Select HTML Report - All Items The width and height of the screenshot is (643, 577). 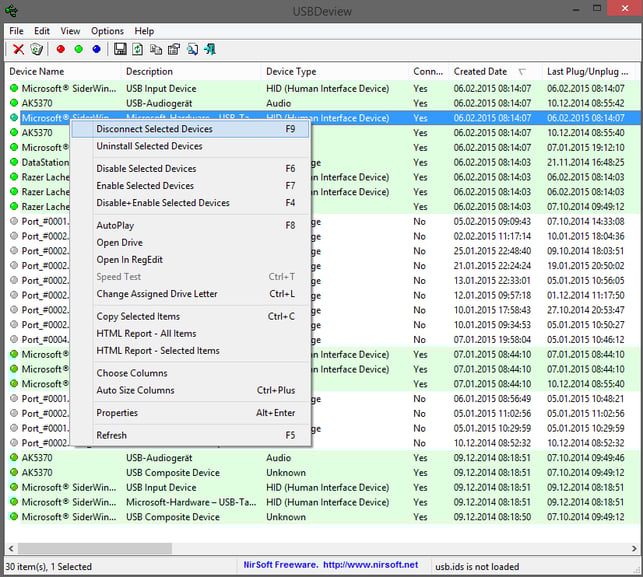pyautogui.click(x=146, y=333)
